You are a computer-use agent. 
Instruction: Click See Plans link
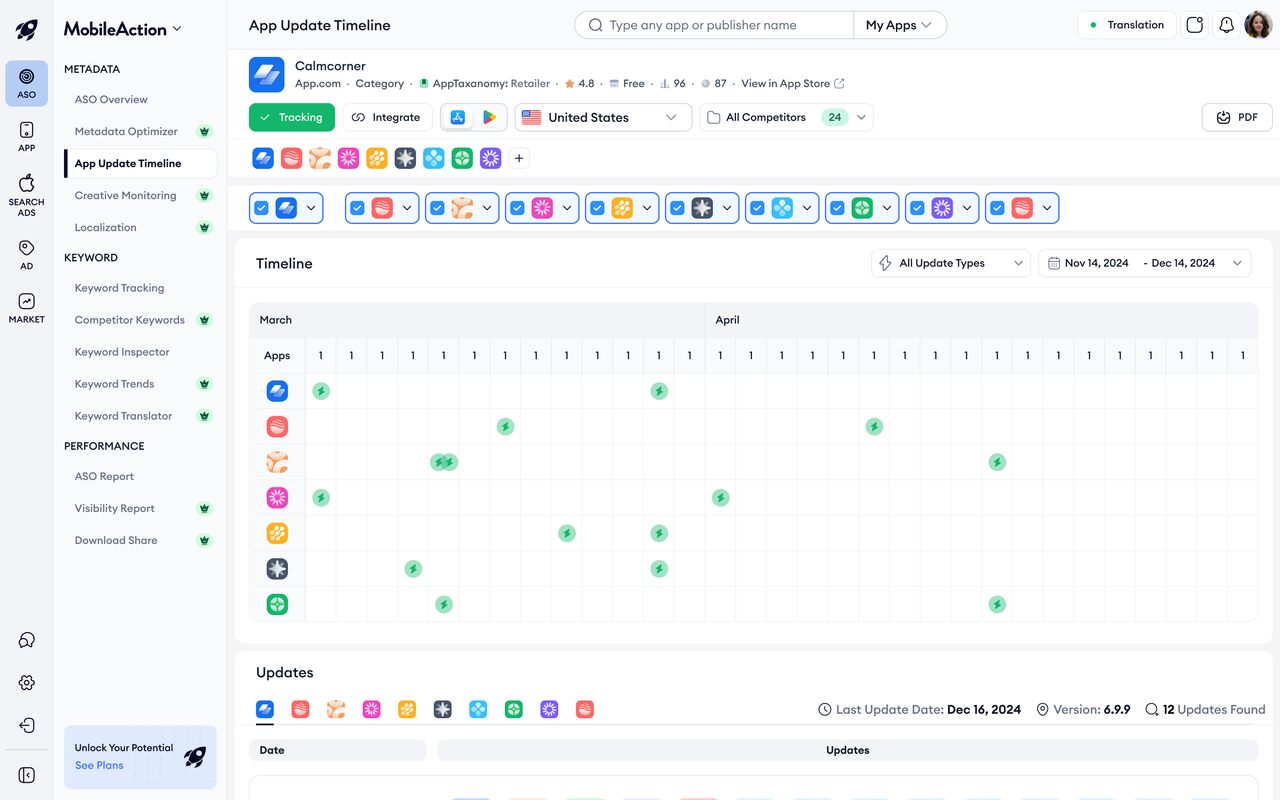coord(99,765)
